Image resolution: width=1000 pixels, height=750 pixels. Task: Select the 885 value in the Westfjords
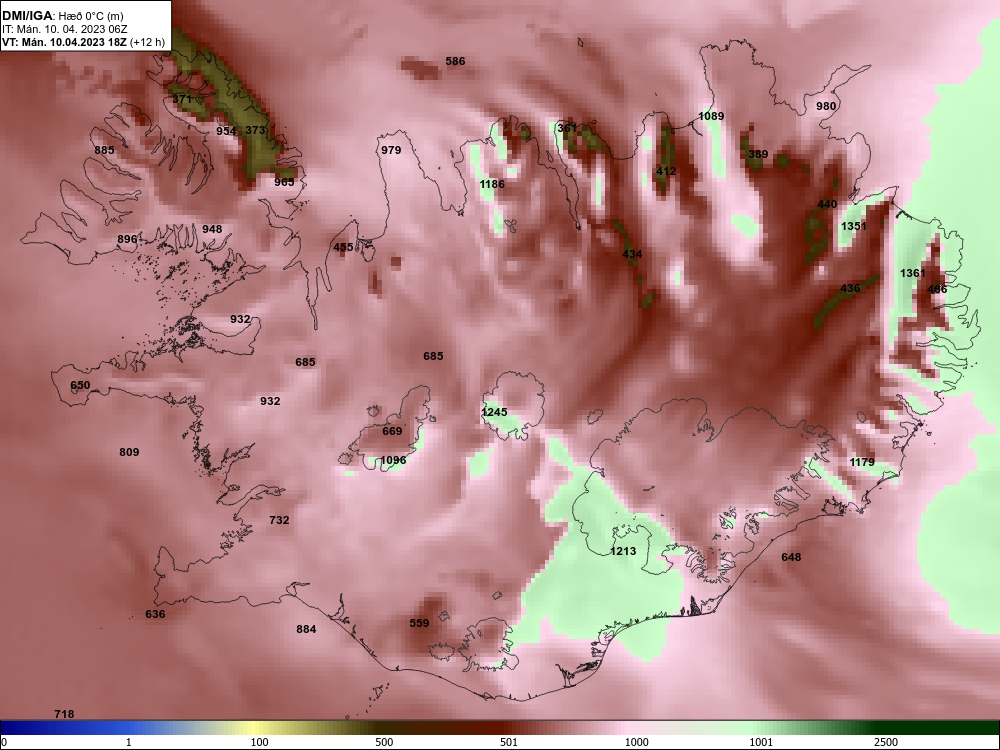(x=104, y=150)
